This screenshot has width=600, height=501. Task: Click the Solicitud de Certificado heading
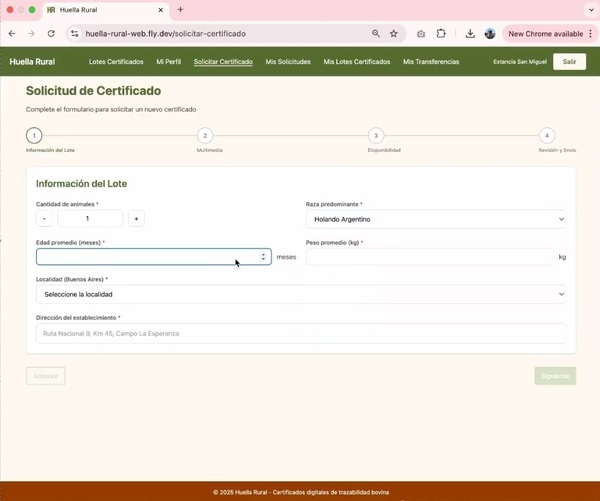tap(93, 91)
